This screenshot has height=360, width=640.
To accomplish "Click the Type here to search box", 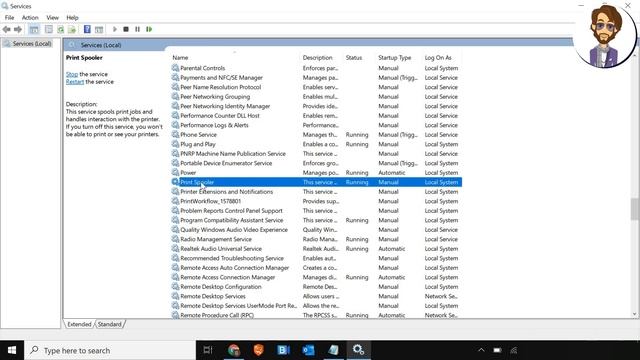I will pos(110,350).
